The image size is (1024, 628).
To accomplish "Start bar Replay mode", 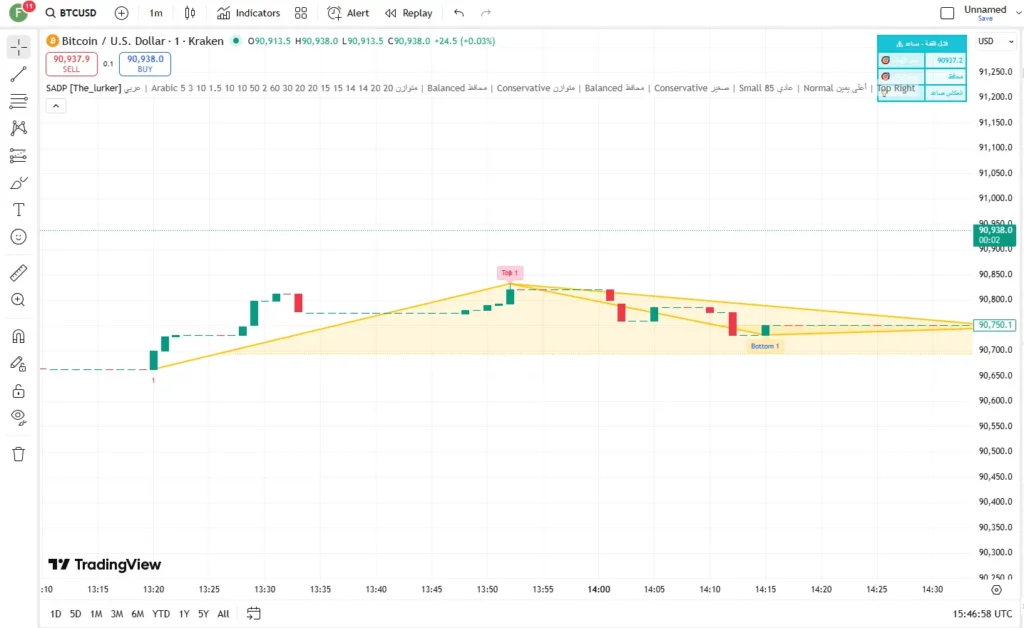I will pyautogui.click(x=408, y=13).
